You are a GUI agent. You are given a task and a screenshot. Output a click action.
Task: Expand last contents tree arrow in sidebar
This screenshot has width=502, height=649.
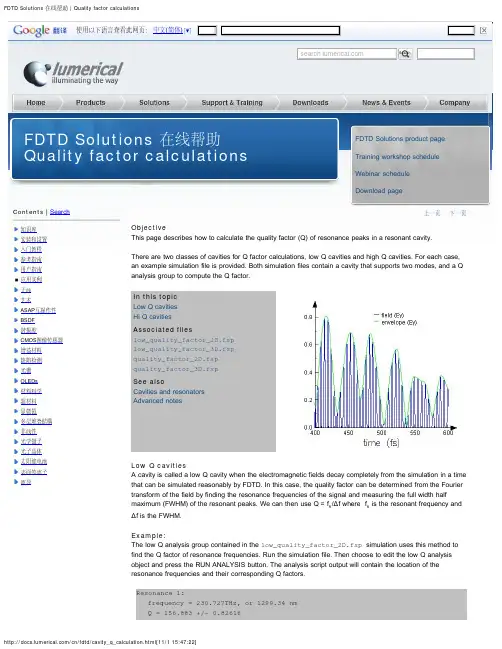[x=16, y=482]
